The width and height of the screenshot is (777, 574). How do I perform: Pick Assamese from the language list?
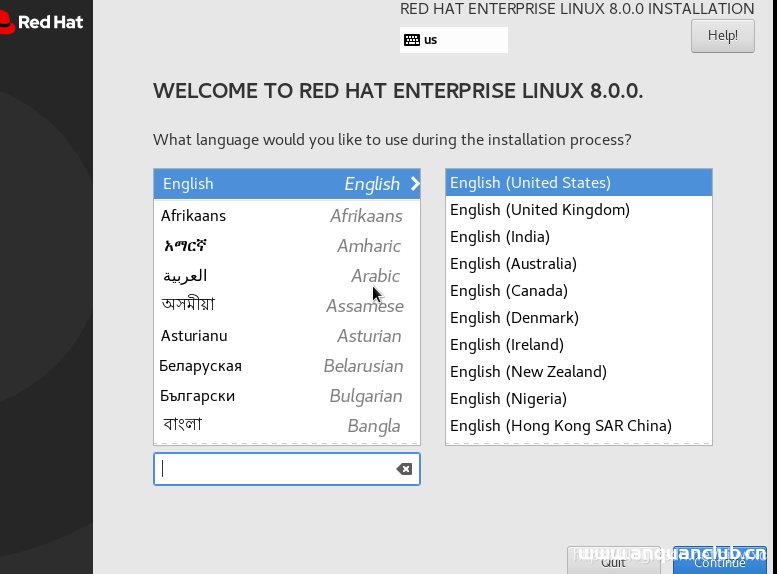(x=286, y=306)
